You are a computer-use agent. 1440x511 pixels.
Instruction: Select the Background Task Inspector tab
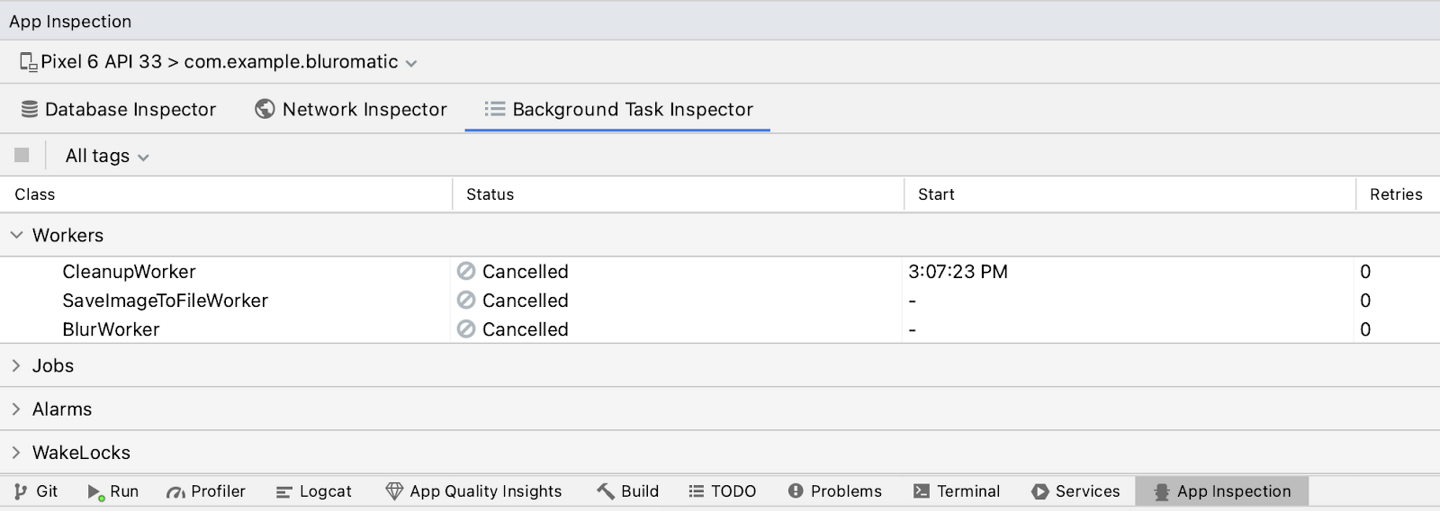click(x=618, y=109)
